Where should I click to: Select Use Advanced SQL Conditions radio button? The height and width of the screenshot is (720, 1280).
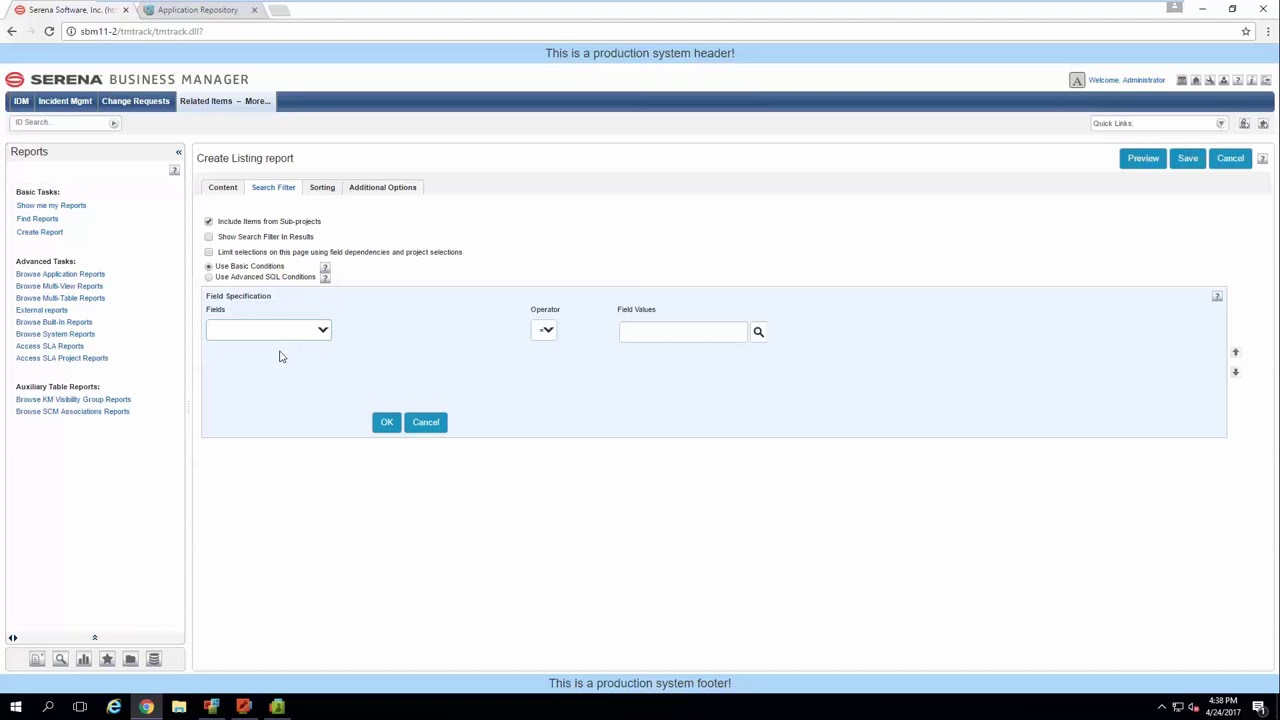[209, 277]
